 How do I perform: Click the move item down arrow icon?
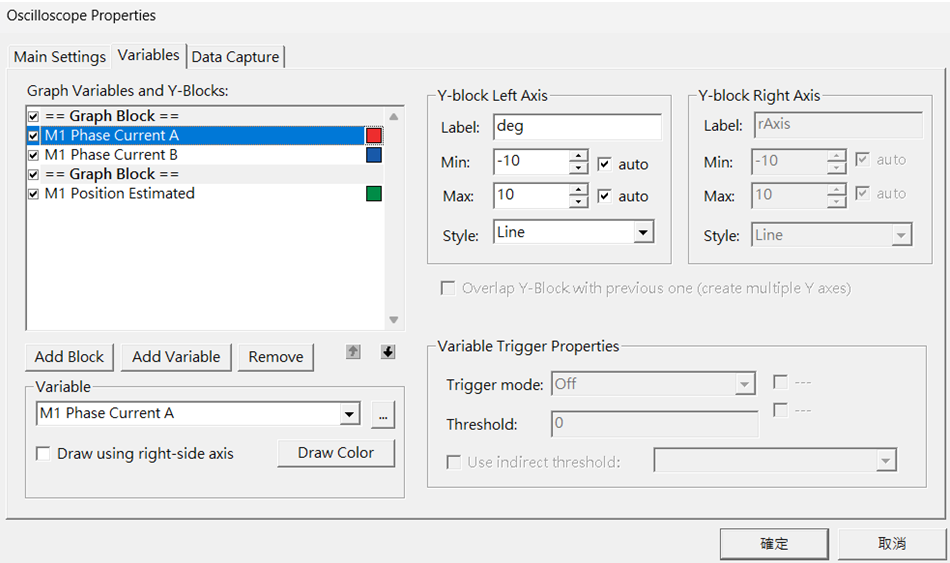pyautogui.click(x=388, y=352)
